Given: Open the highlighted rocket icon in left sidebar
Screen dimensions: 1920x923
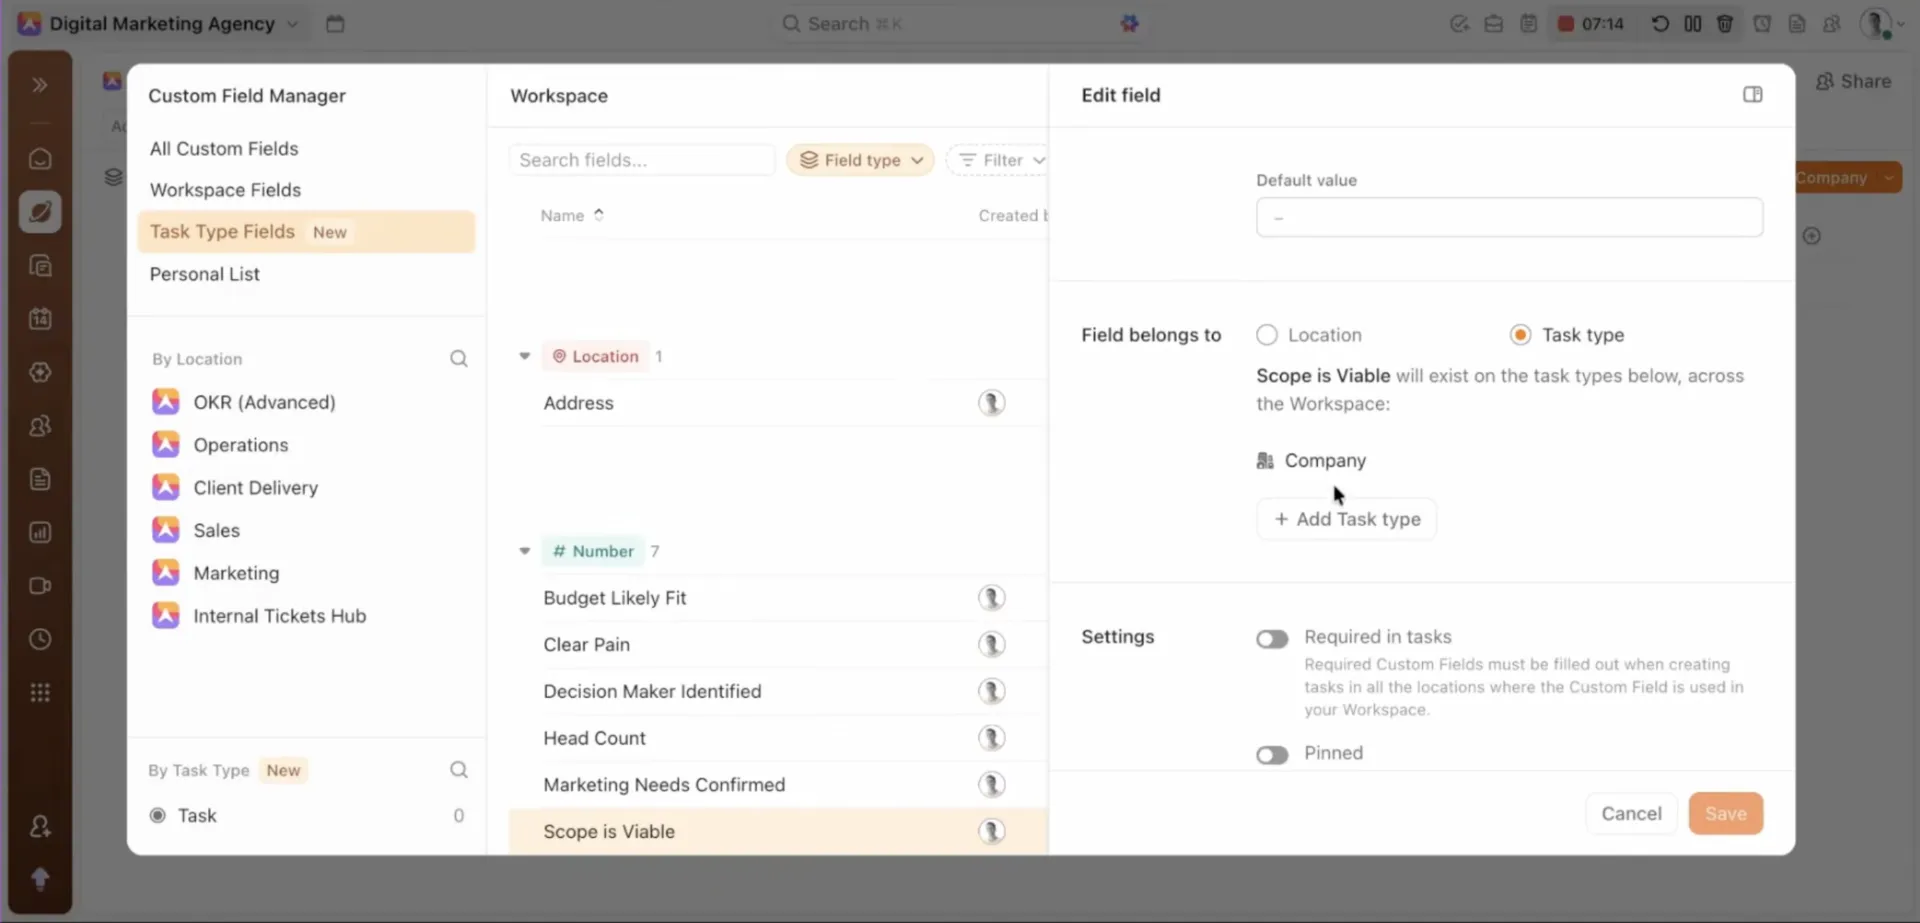Looking at the screenshot, I should click(40, 212).
